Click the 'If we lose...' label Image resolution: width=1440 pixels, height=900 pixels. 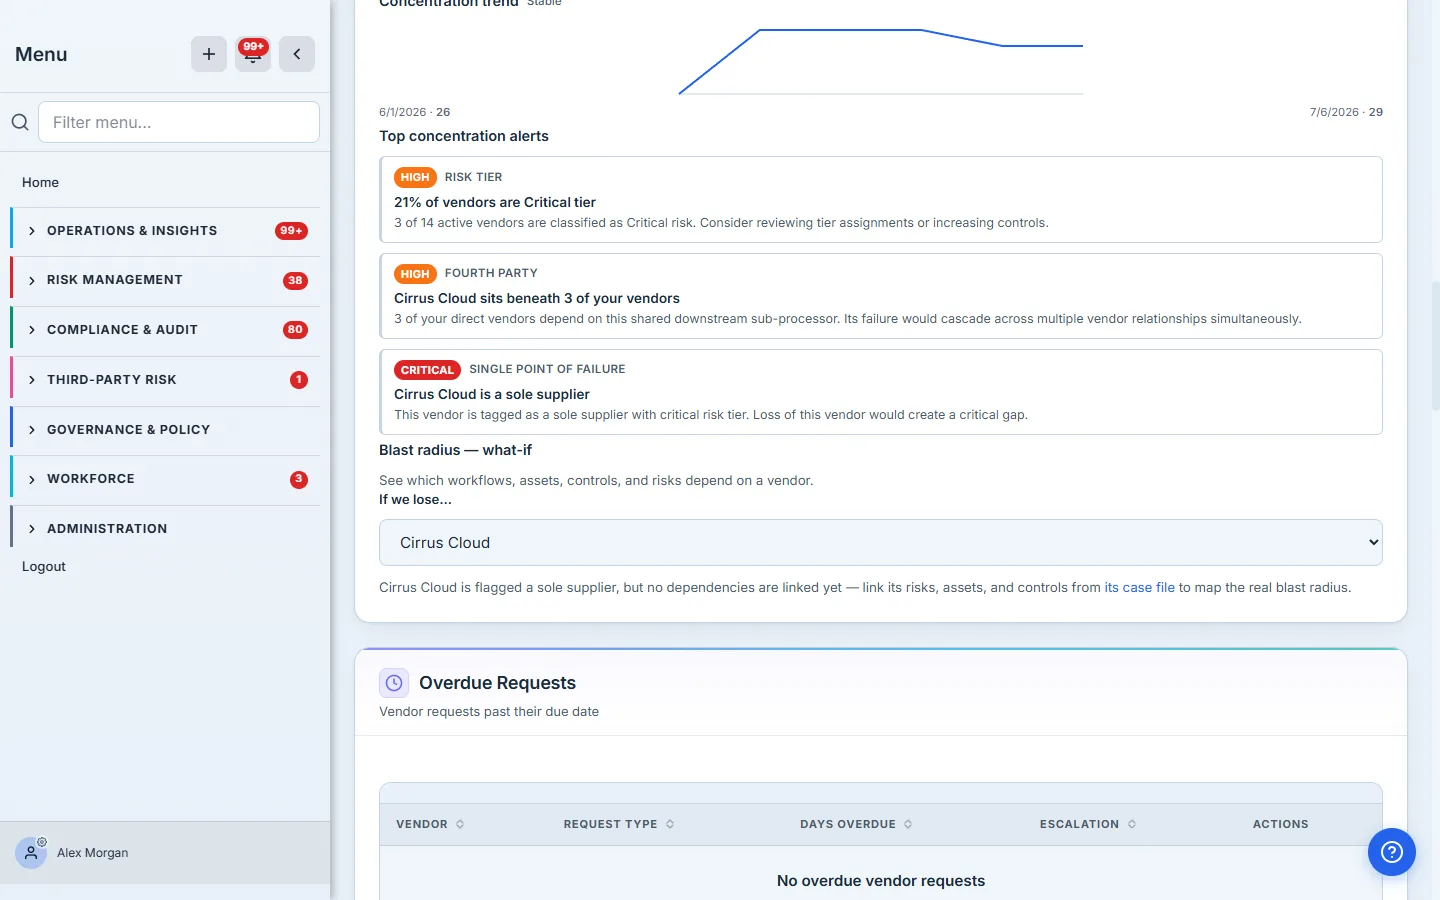[415, 500]
